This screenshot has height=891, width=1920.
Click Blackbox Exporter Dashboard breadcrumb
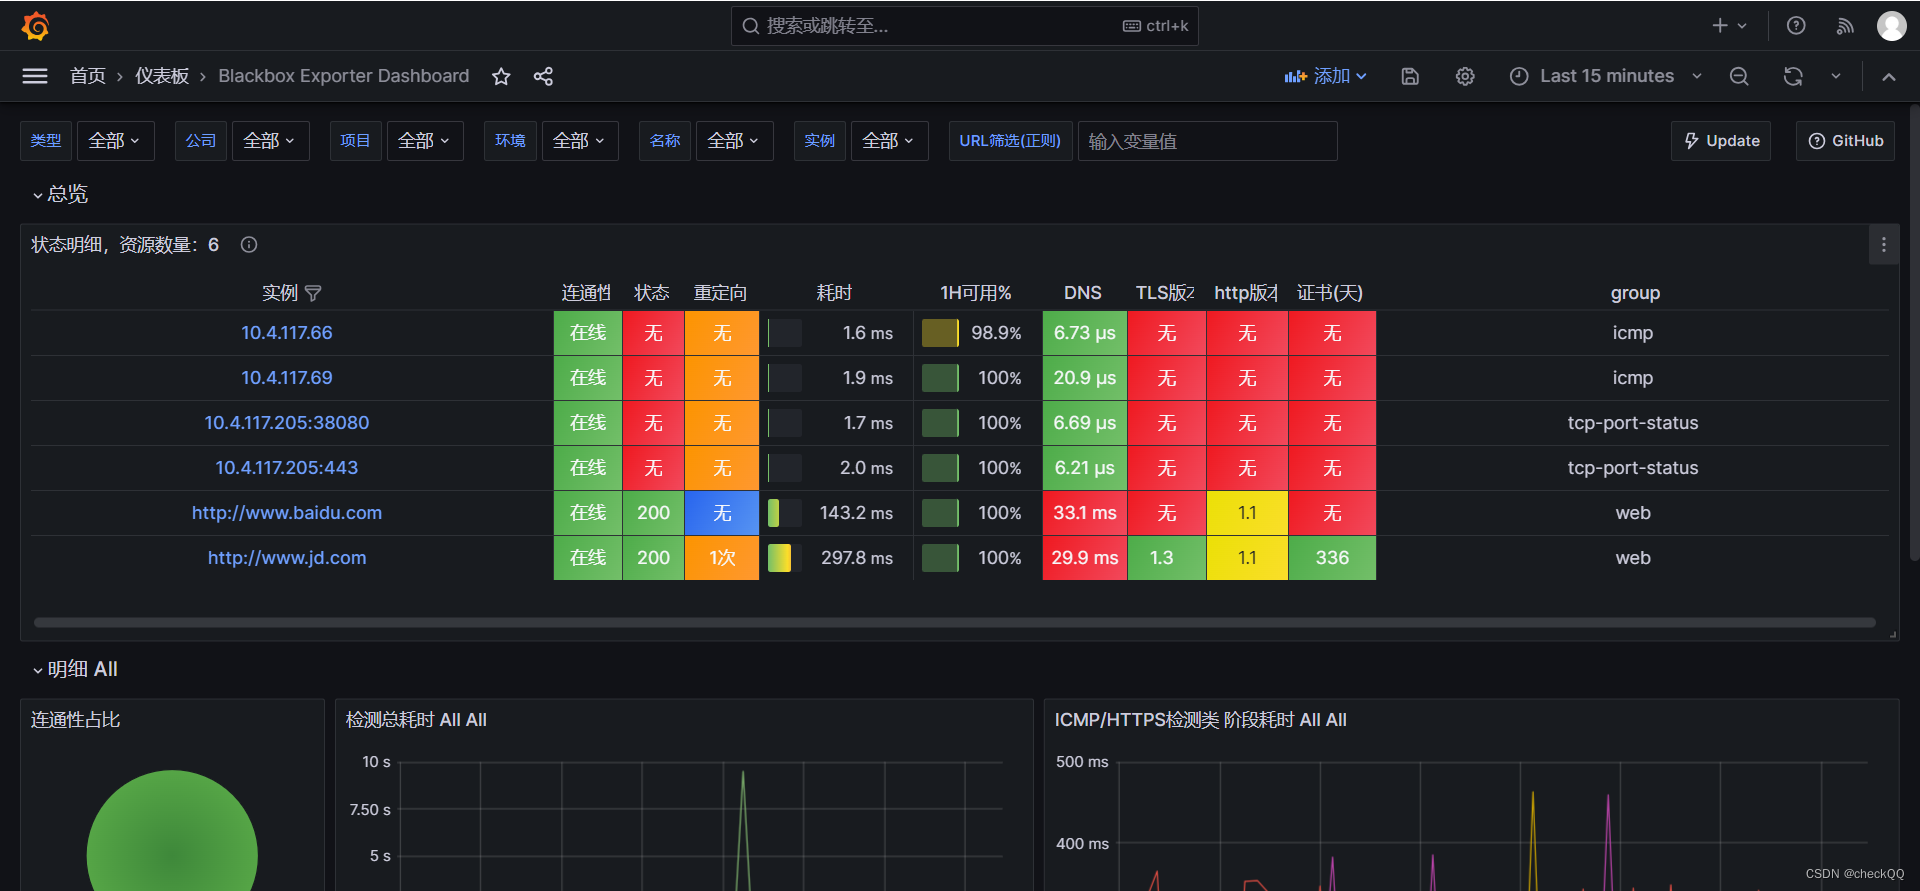[344, 76]
